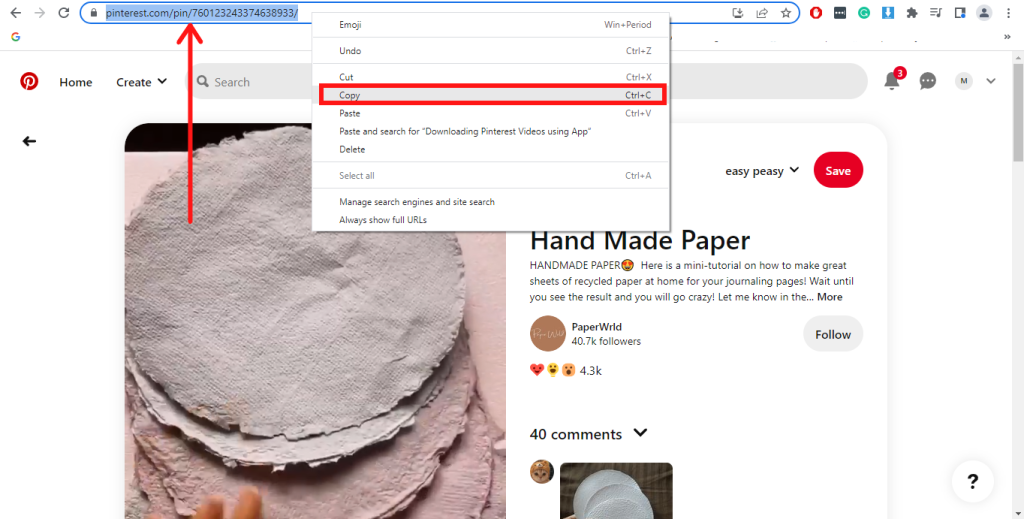
Task: Expand the account options chevron
Action: click(x=991, y=82)
